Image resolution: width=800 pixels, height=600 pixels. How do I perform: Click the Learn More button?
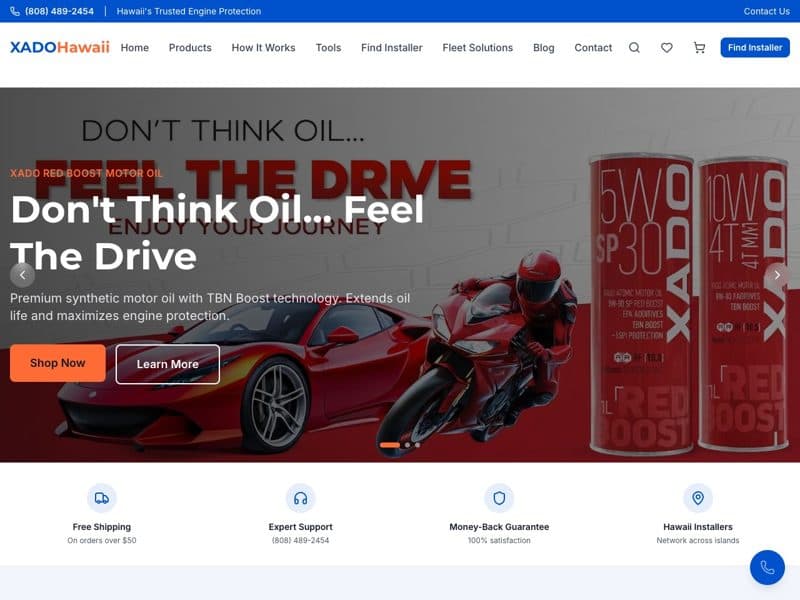pos(168,364)
